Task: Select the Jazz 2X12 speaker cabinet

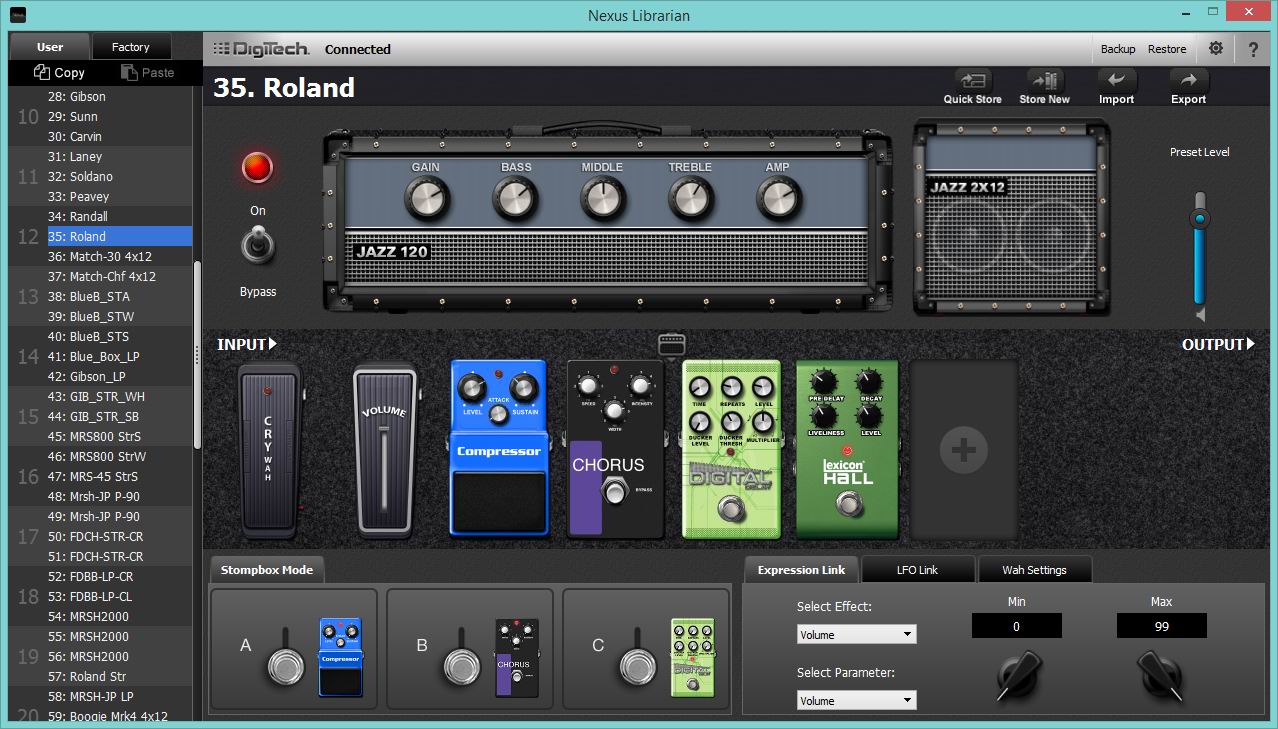Action: pyautogui.click(x=1012, y=218)
